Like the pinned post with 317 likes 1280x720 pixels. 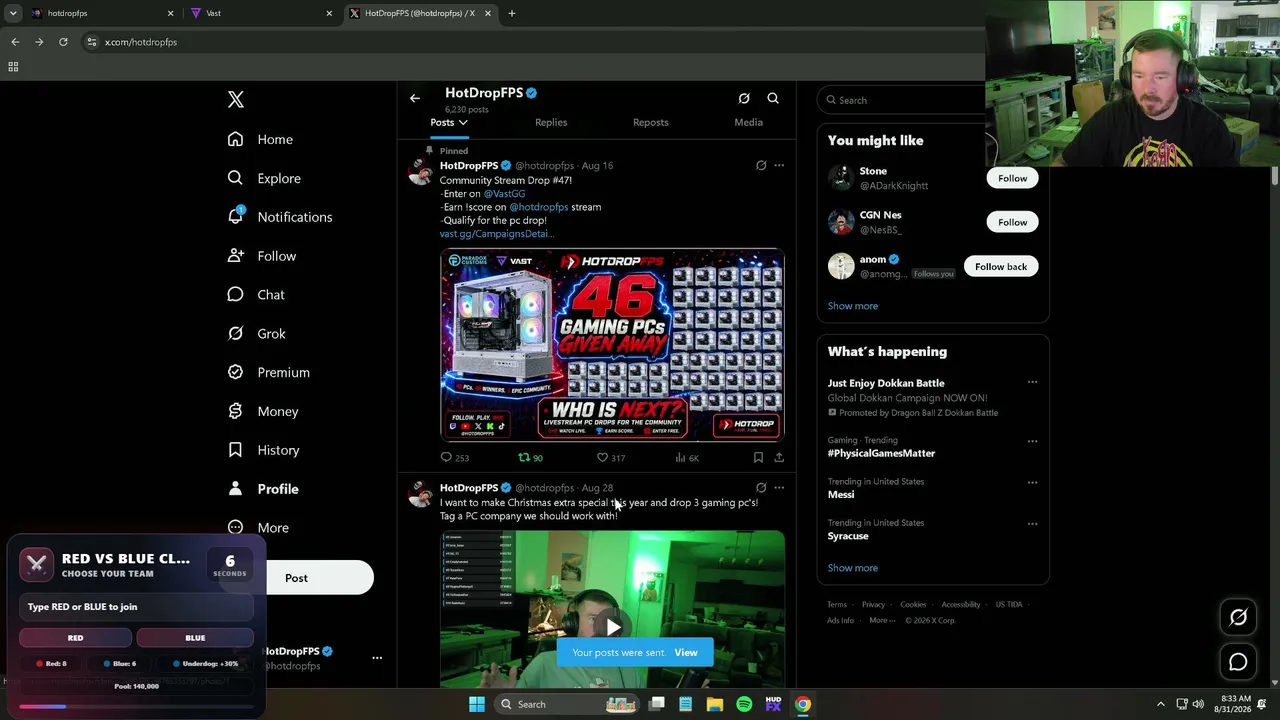point(610,458)
